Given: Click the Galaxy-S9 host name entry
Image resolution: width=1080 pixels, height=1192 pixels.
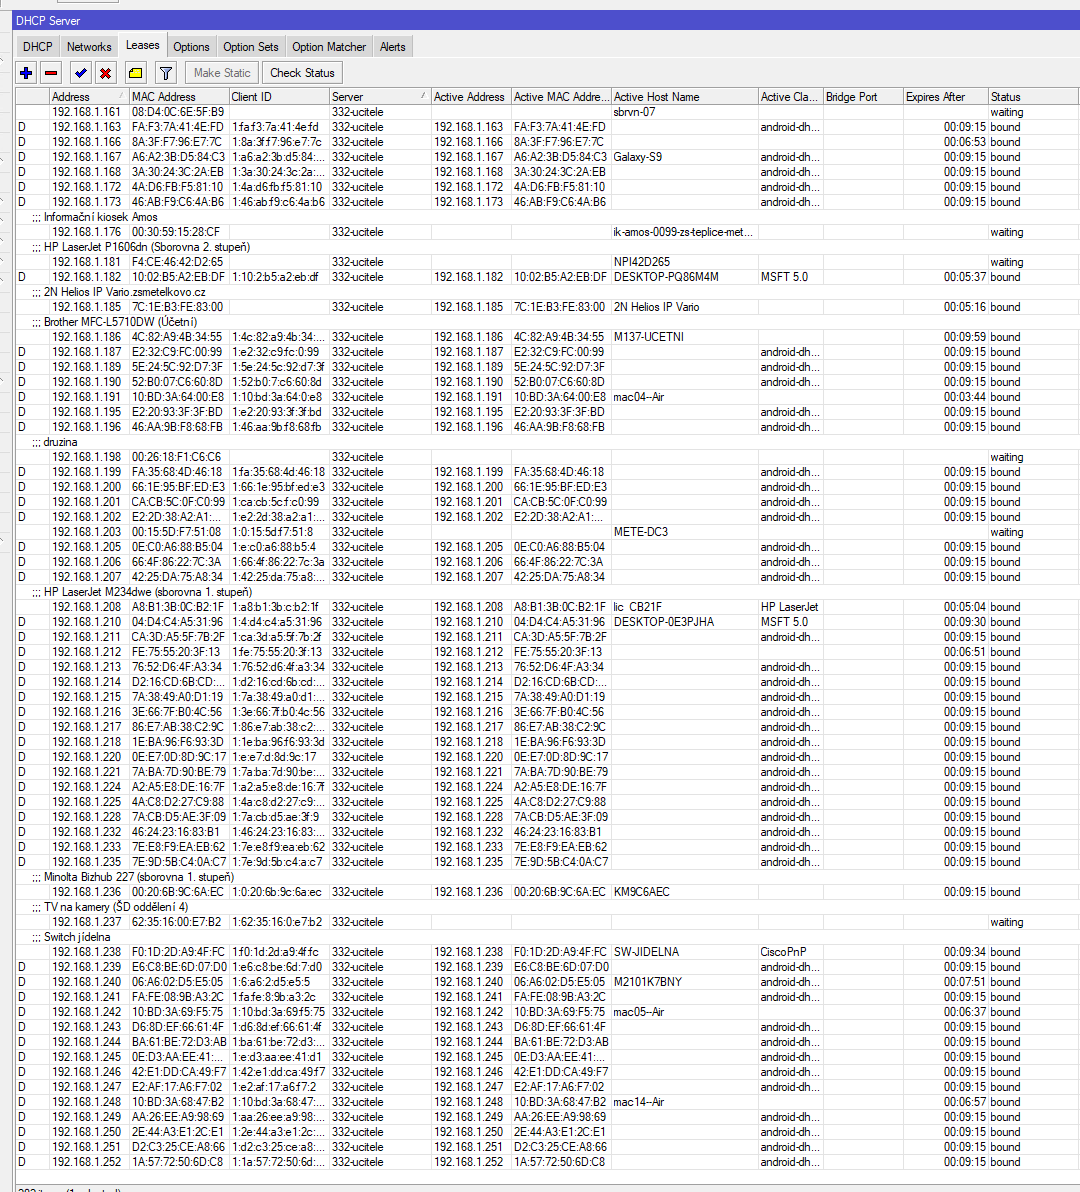Looking at the screenshot, I should (638, 157).
